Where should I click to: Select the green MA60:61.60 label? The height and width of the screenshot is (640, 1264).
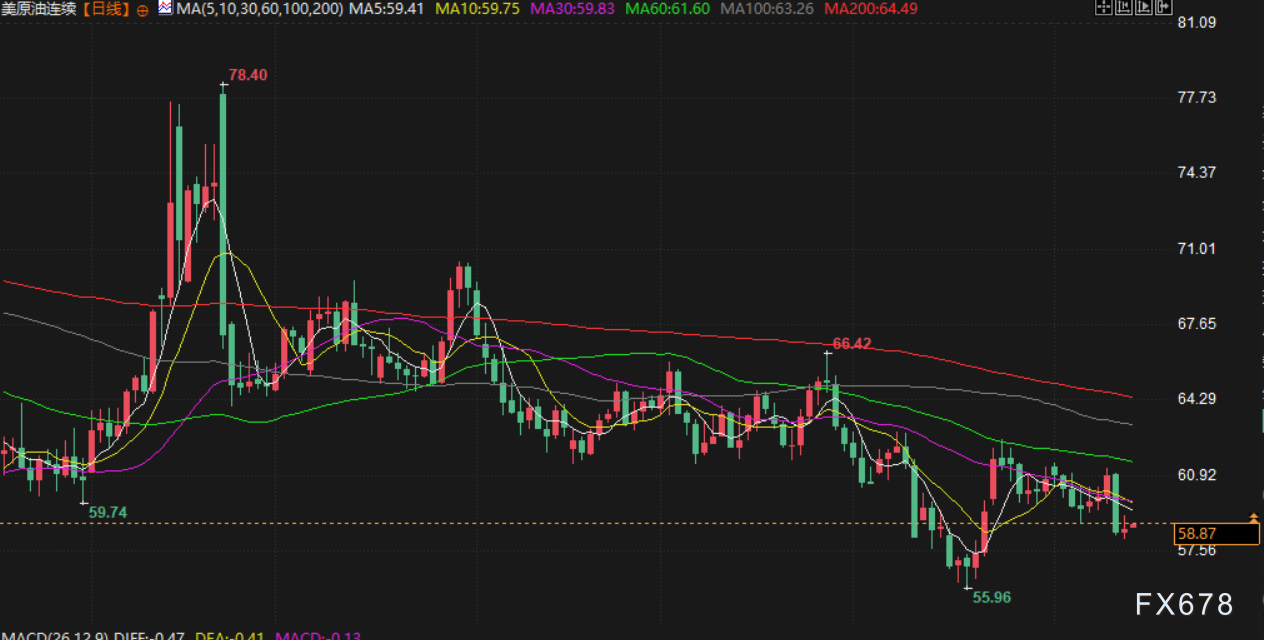[x=667, y=9]
